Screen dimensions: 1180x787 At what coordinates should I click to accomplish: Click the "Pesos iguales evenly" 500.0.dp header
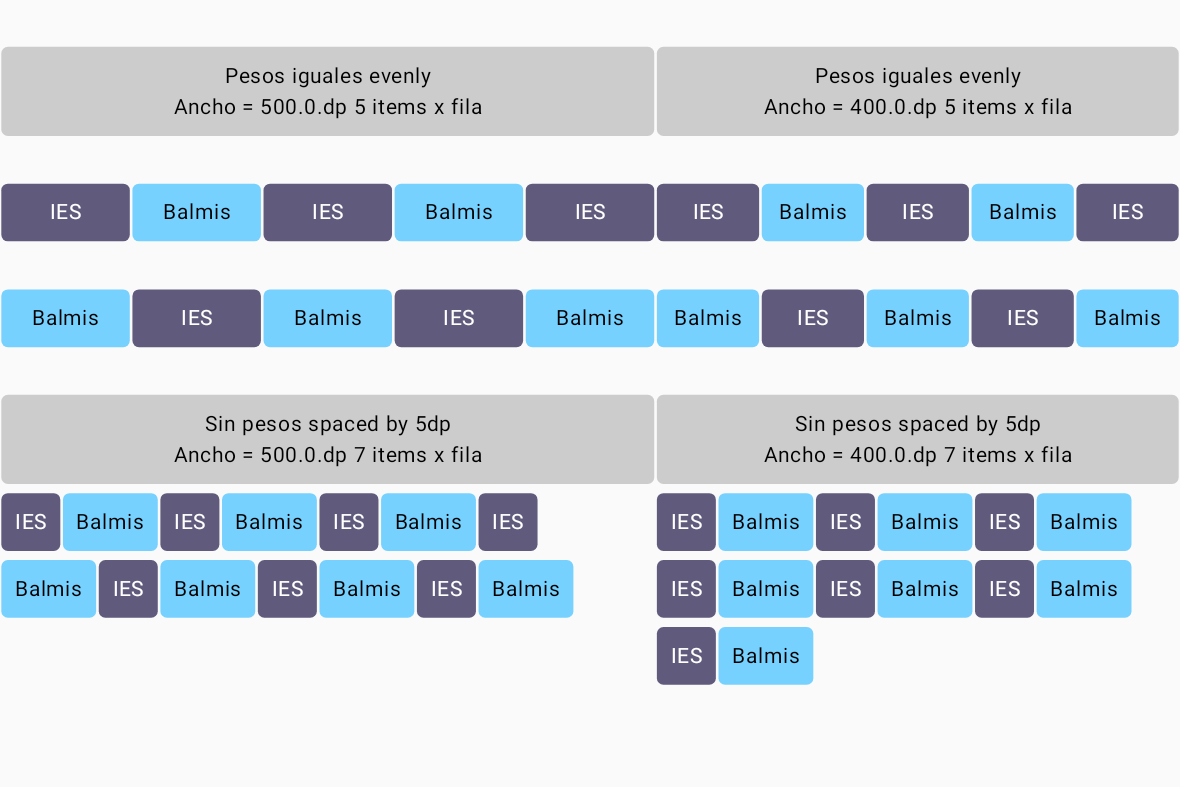(327, 91)
